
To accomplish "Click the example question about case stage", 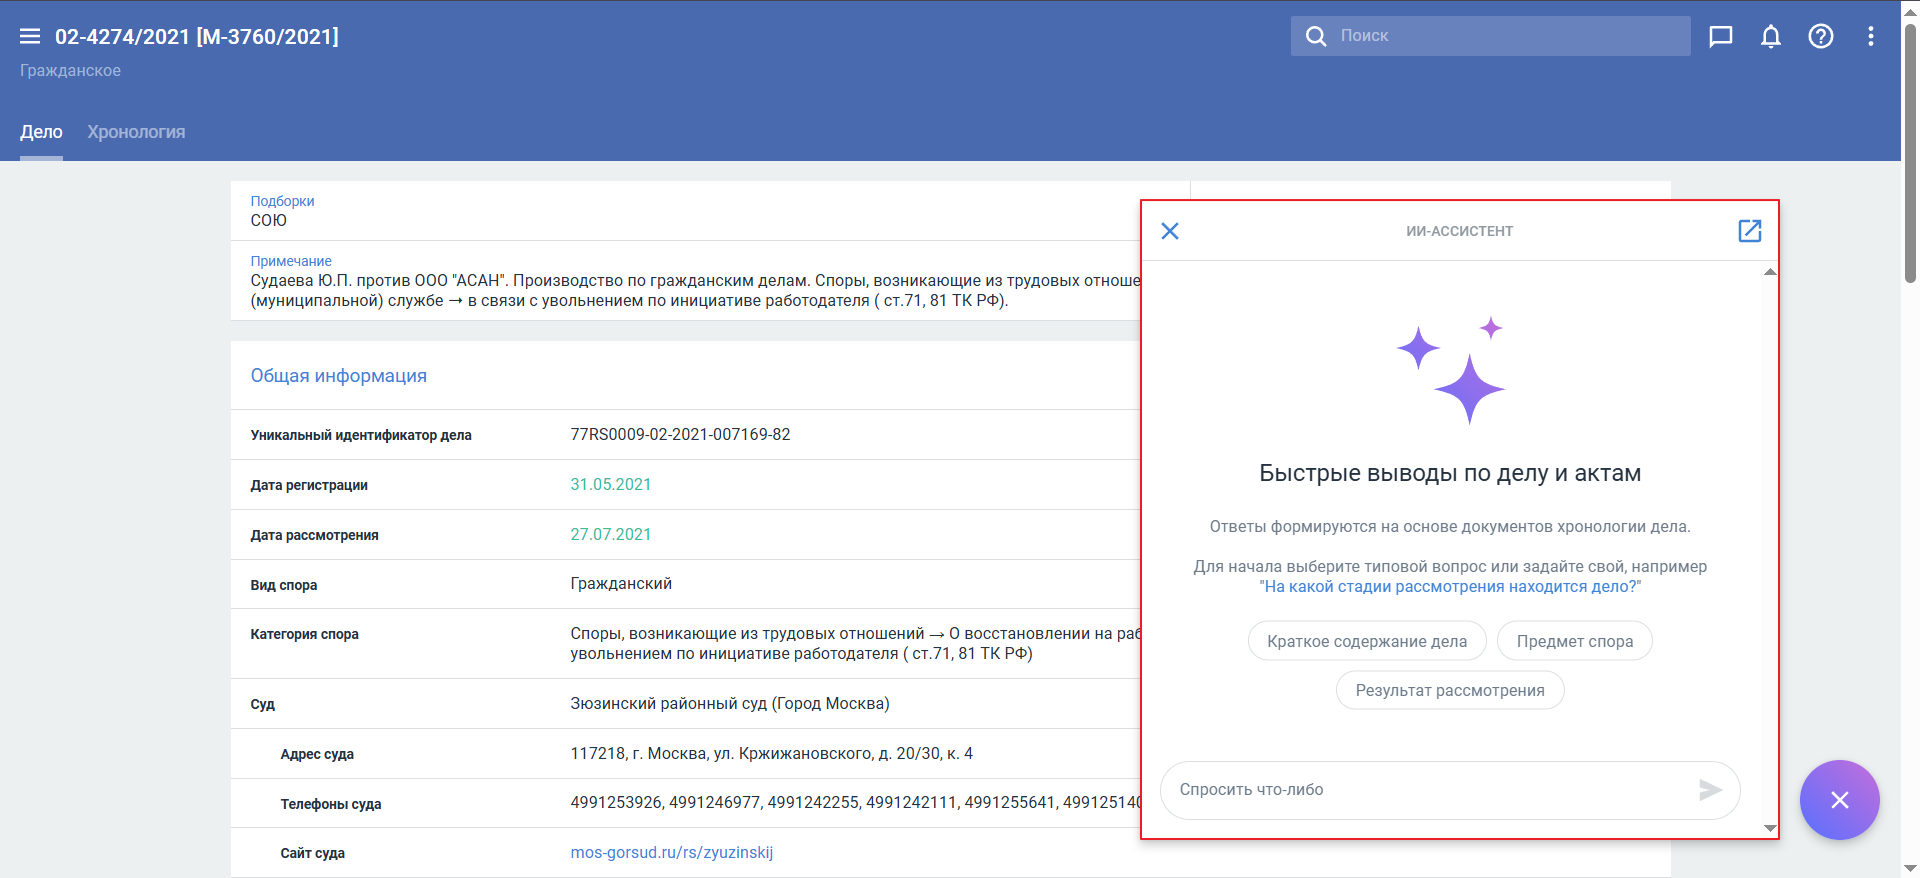I will [1449, 587].
